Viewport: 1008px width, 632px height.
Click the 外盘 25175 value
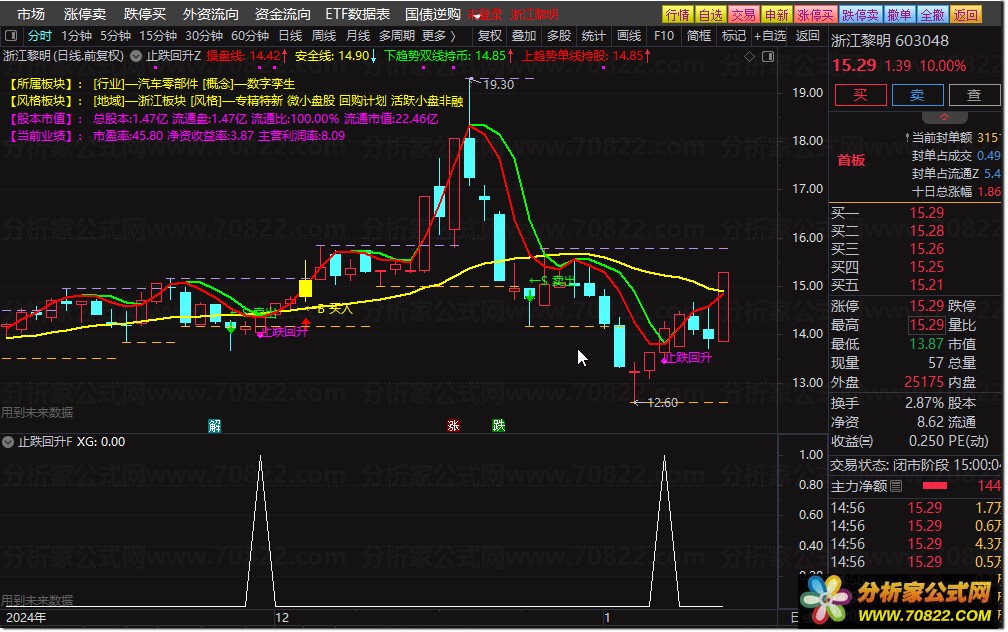tap(924, 382)
